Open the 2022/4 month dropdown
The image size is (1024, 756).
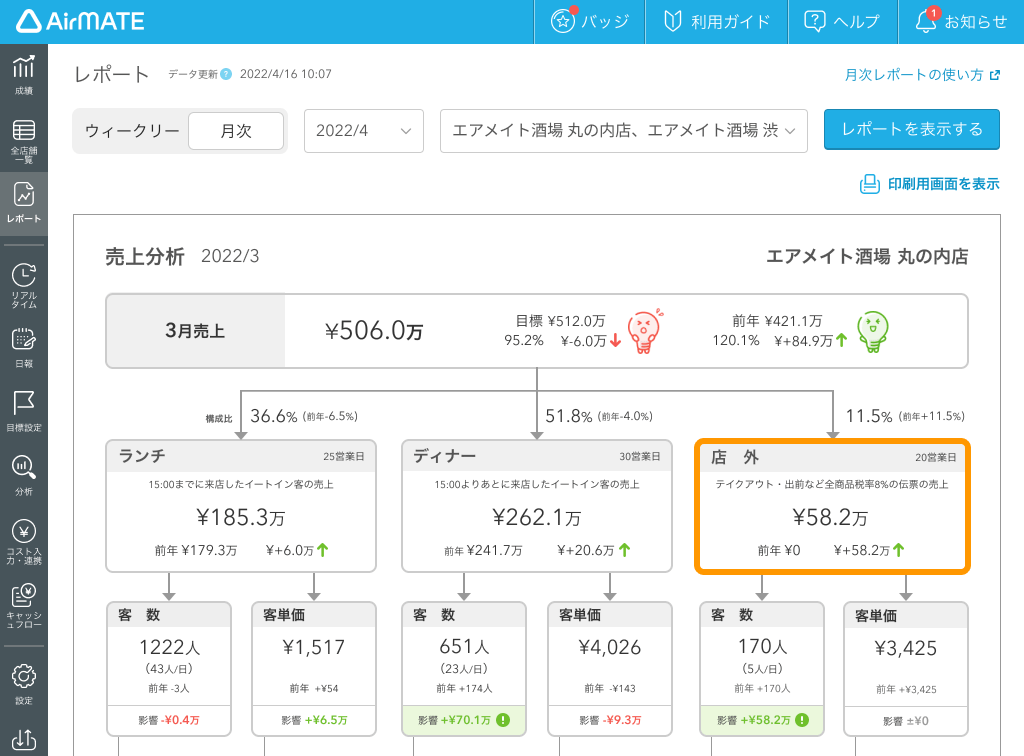364,131
